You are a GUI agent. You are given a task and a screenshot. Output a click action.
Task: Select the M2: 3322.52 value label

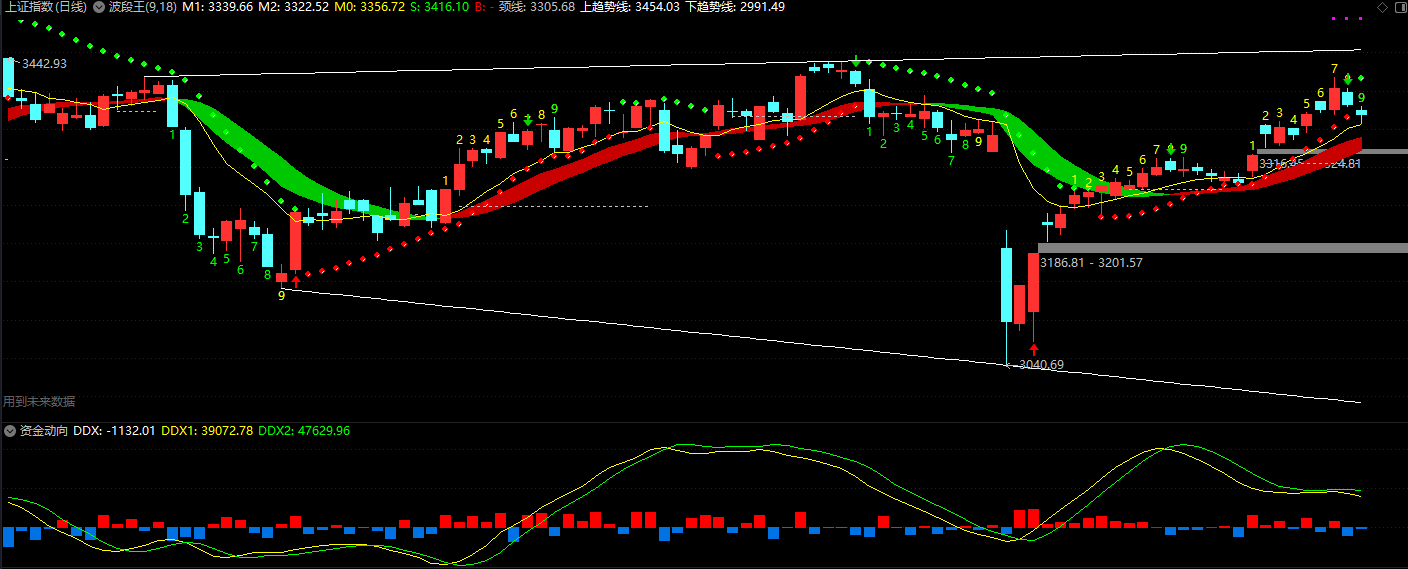(293, 7)
